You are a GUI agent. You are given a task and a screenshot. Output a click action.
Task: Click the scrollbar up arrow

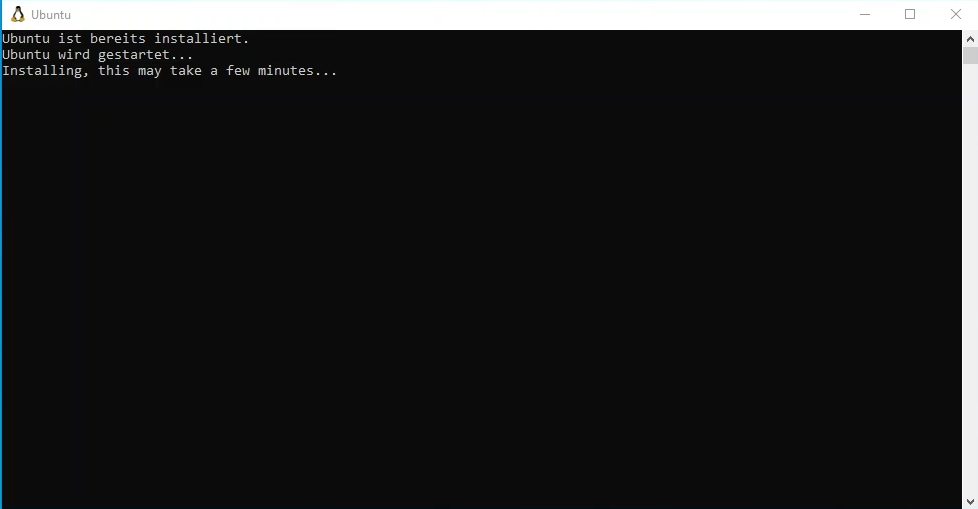(x=970, y=39)
